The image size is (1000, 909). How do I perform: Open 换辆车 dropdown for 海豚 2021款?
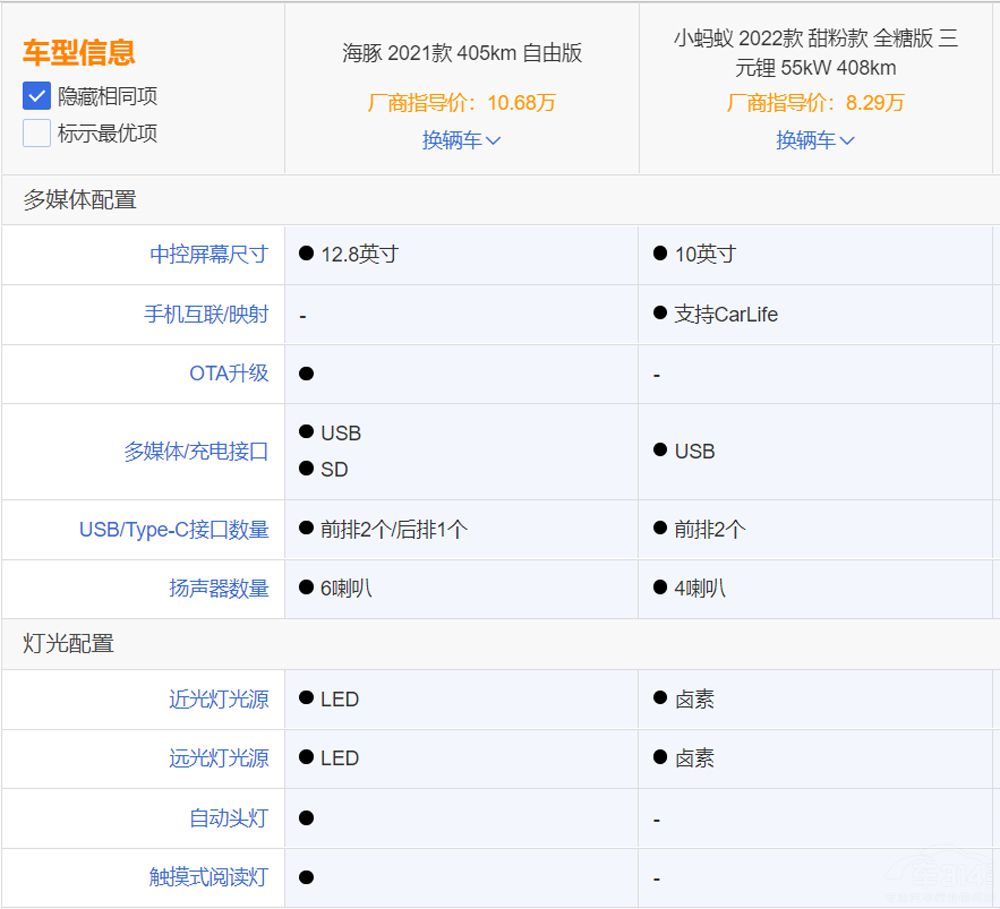tap(461, 140)
